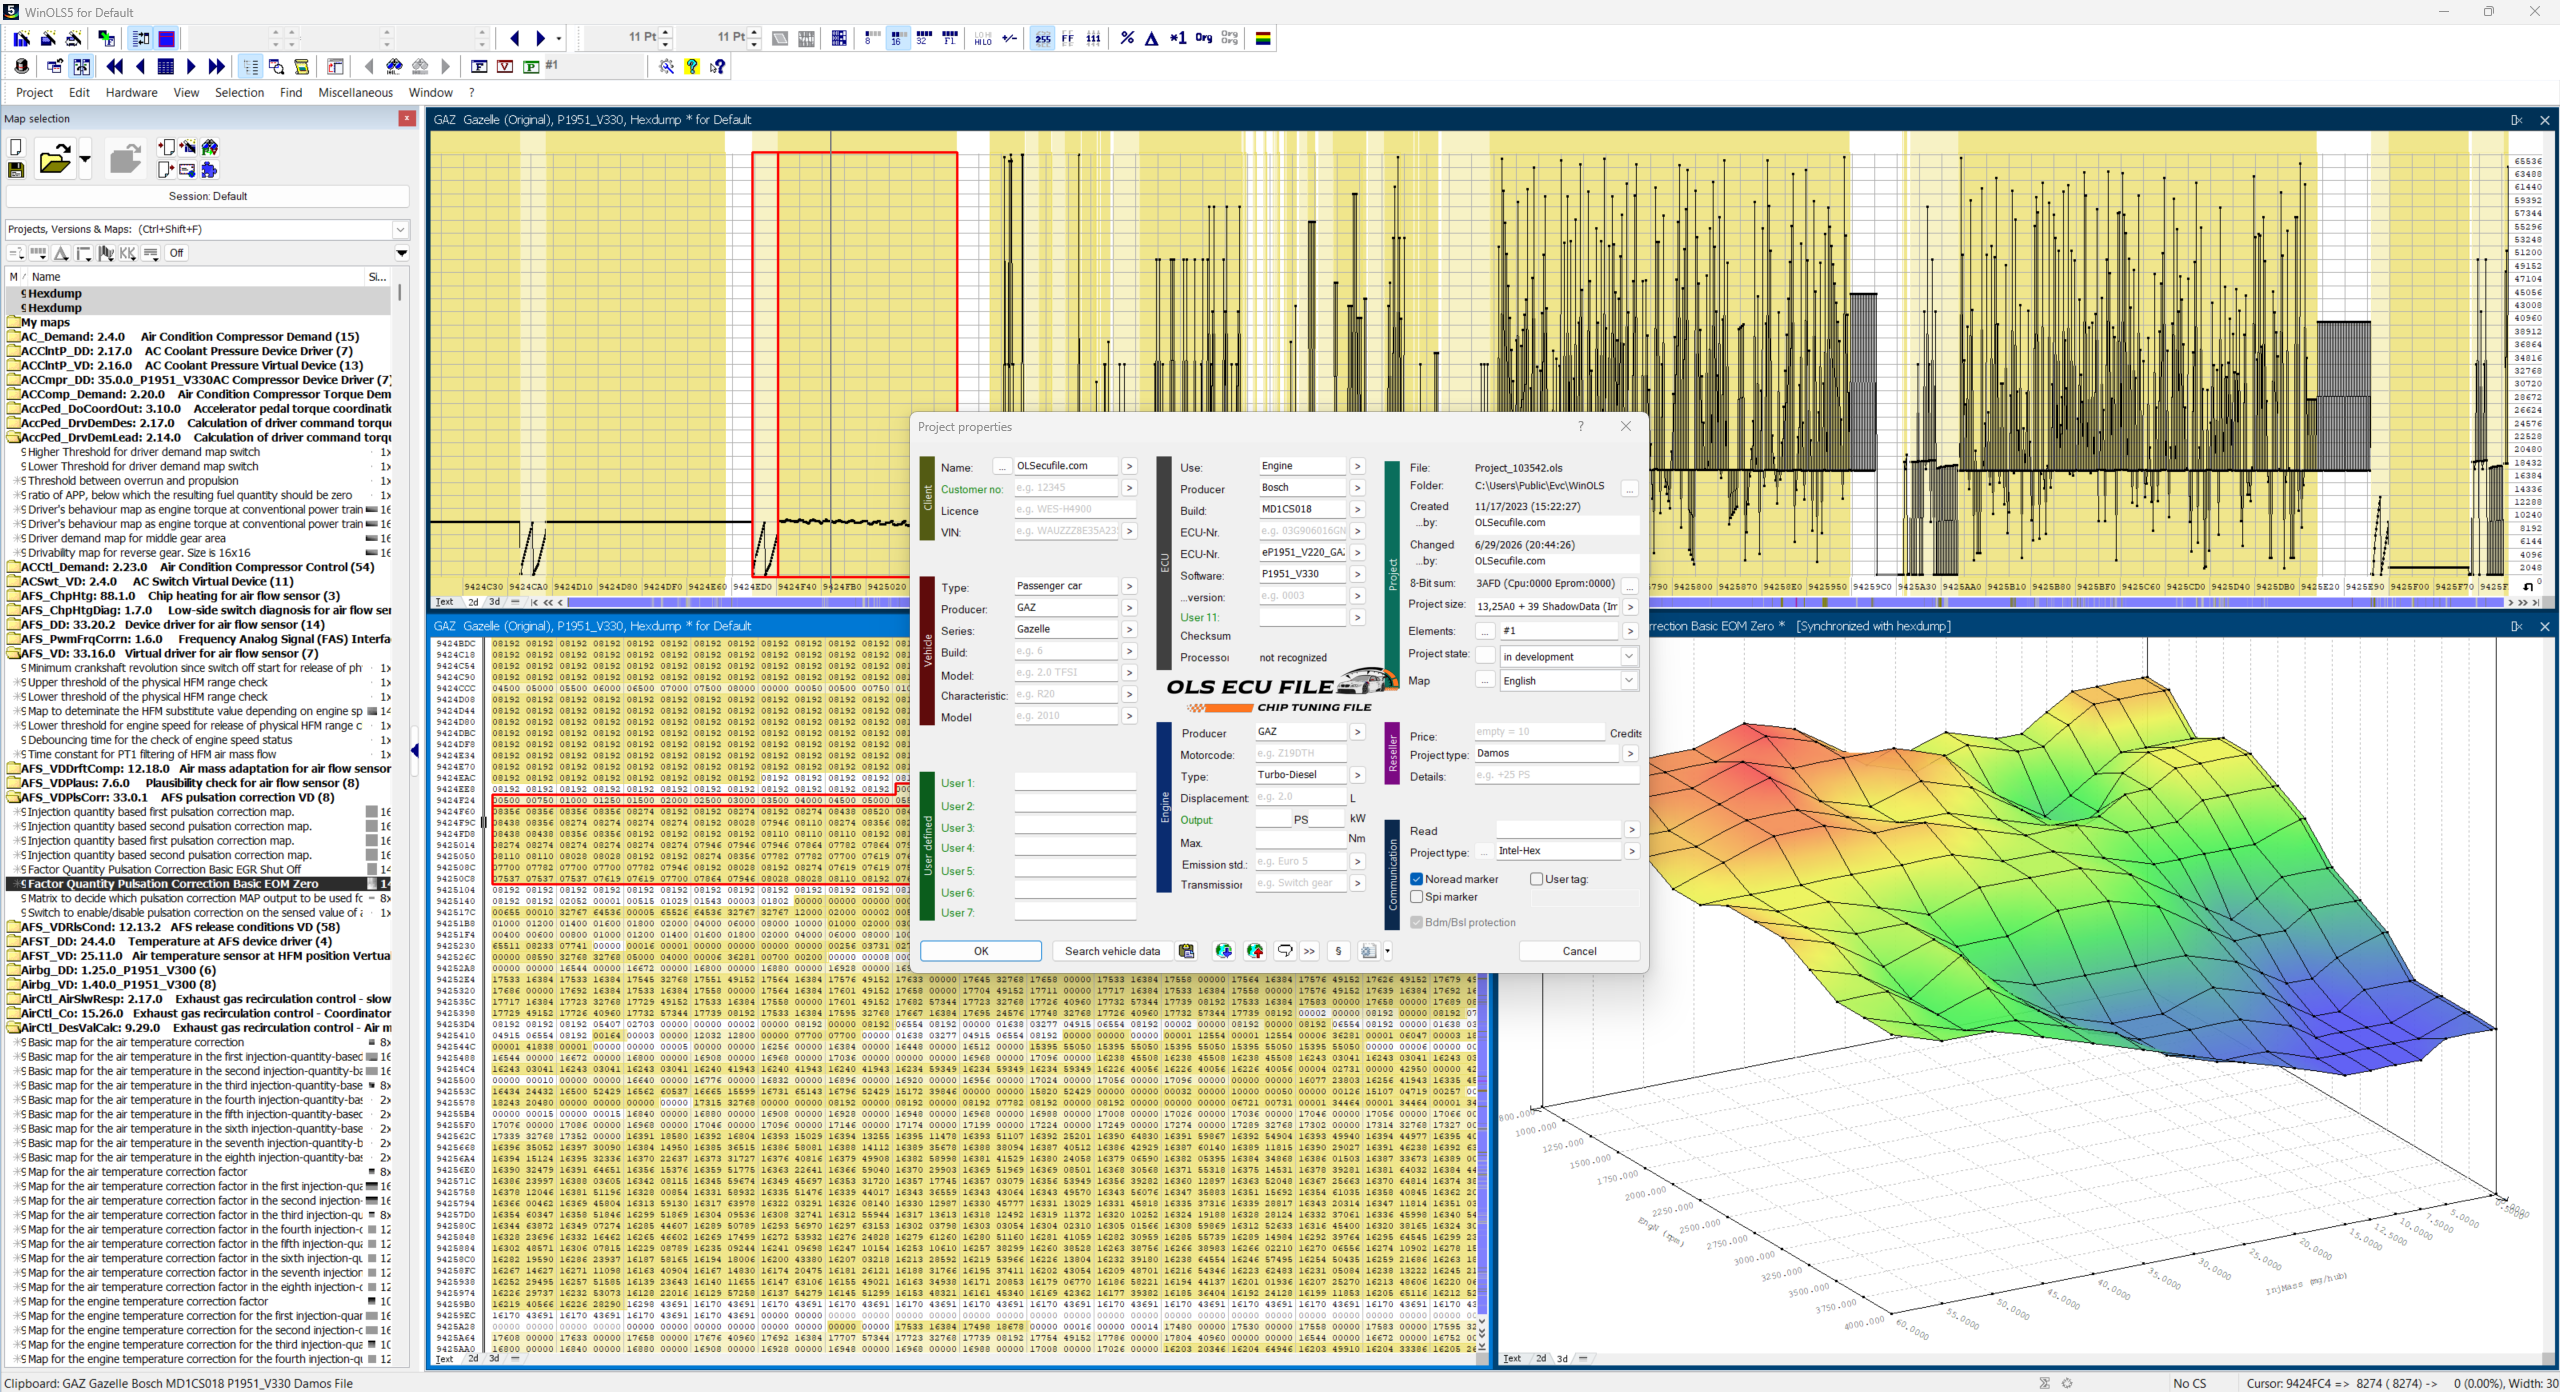Click the speech bubble comment icon

1286,951
